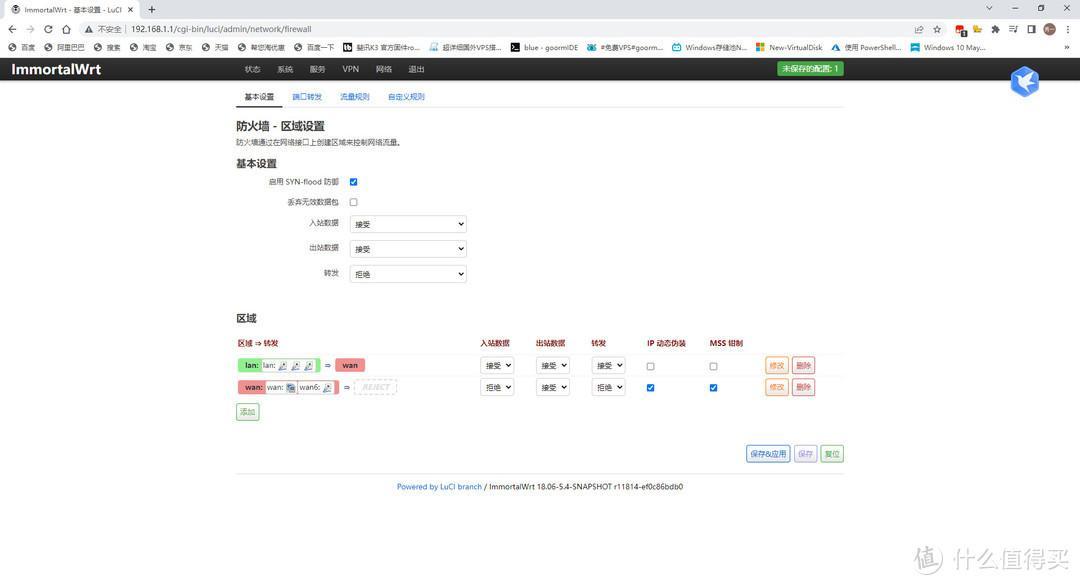Open the 网络 menu
The image size is (1080, 585).
(384, 69)
